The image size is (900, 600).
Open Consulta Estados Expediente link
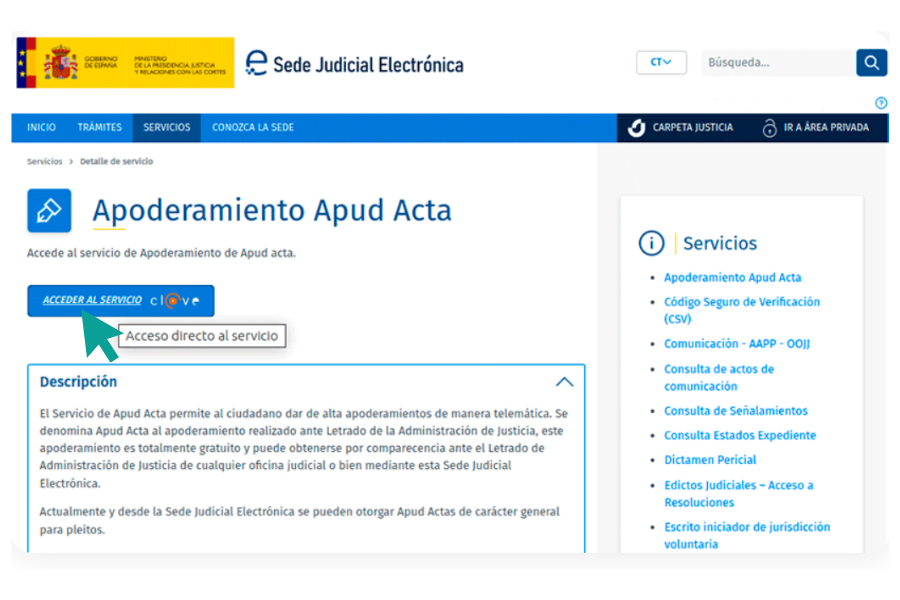[x=739, y=436]
